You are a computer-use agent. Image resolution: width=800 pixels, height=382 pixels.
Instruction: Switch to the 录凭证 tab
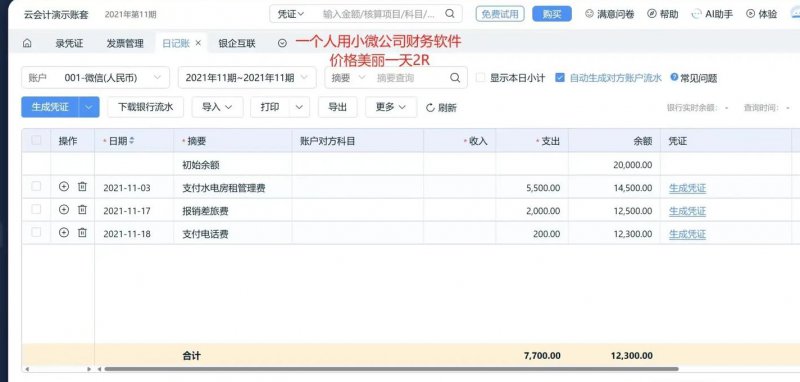pyautogui.click(x=69, y=43)
